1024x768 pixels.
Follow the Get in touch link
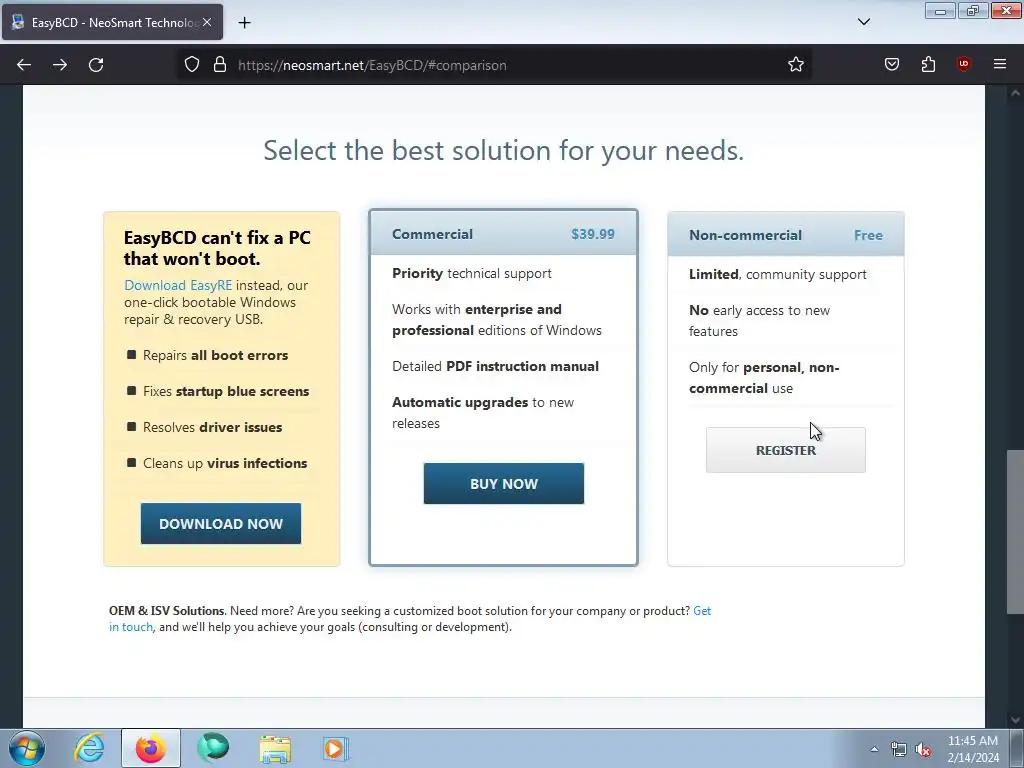click(x=410, y=618)
